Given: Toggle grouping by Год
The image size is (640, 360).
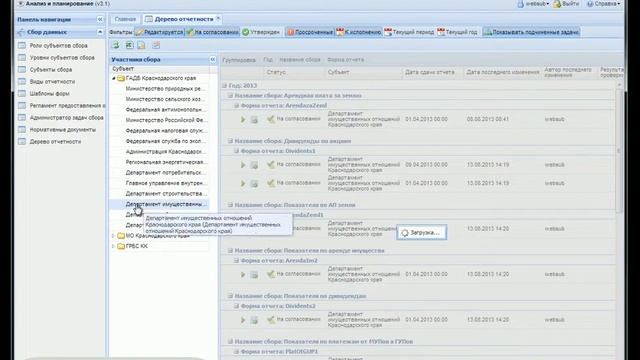Looking at the screenshot, I should click(x=268, y=60).
